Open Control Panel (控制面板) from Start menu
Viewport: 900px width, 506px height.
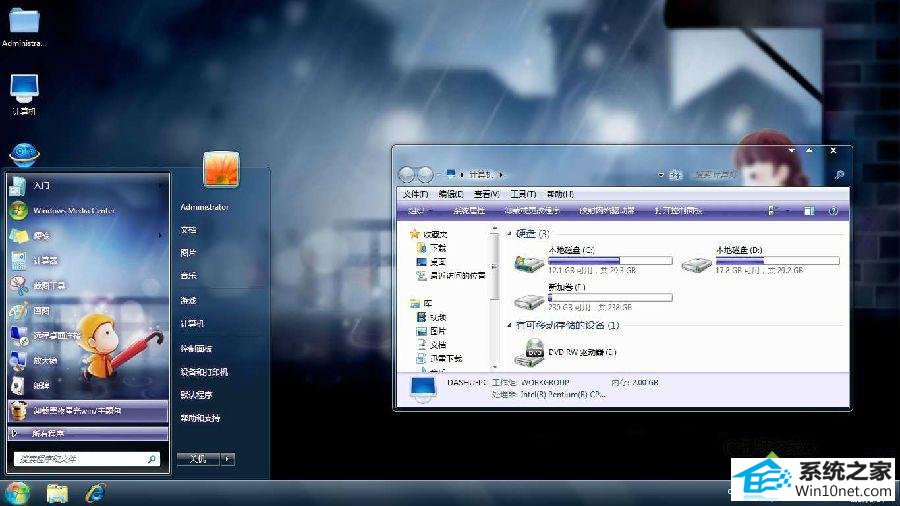[x=196, y=348]
